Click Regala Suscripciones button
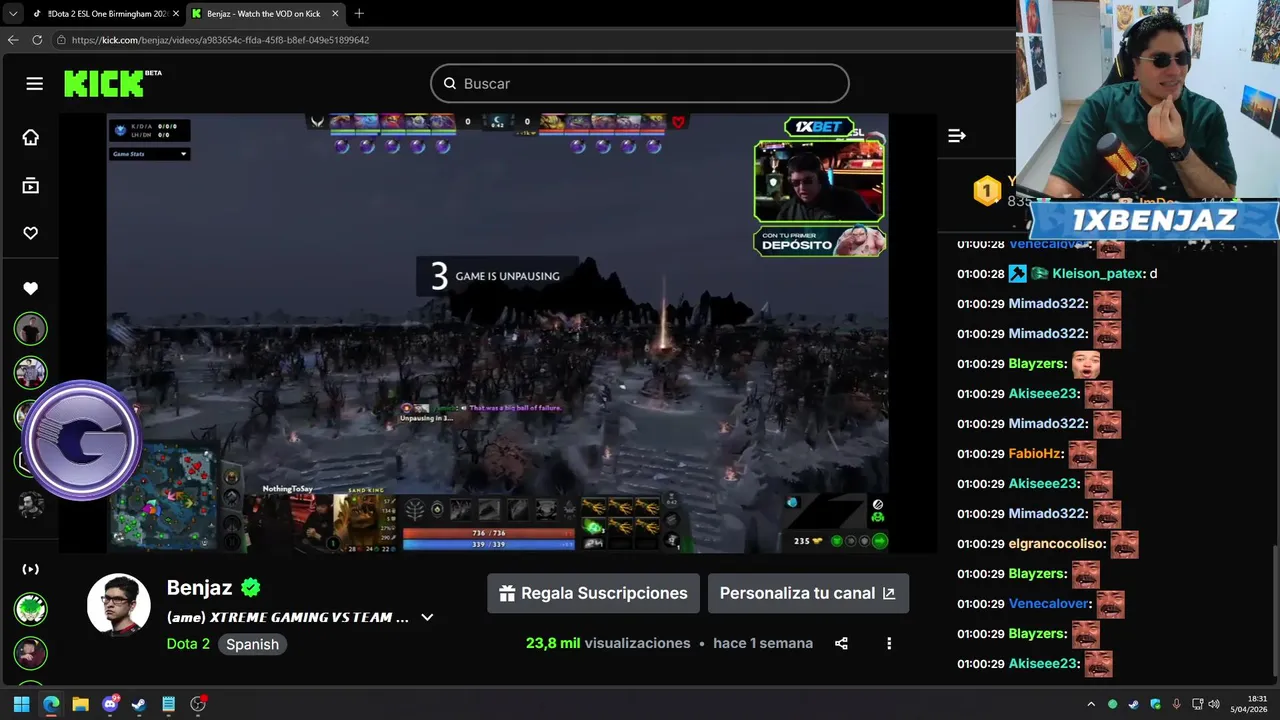Screen dimensions: 1280x720 (593, 593)
